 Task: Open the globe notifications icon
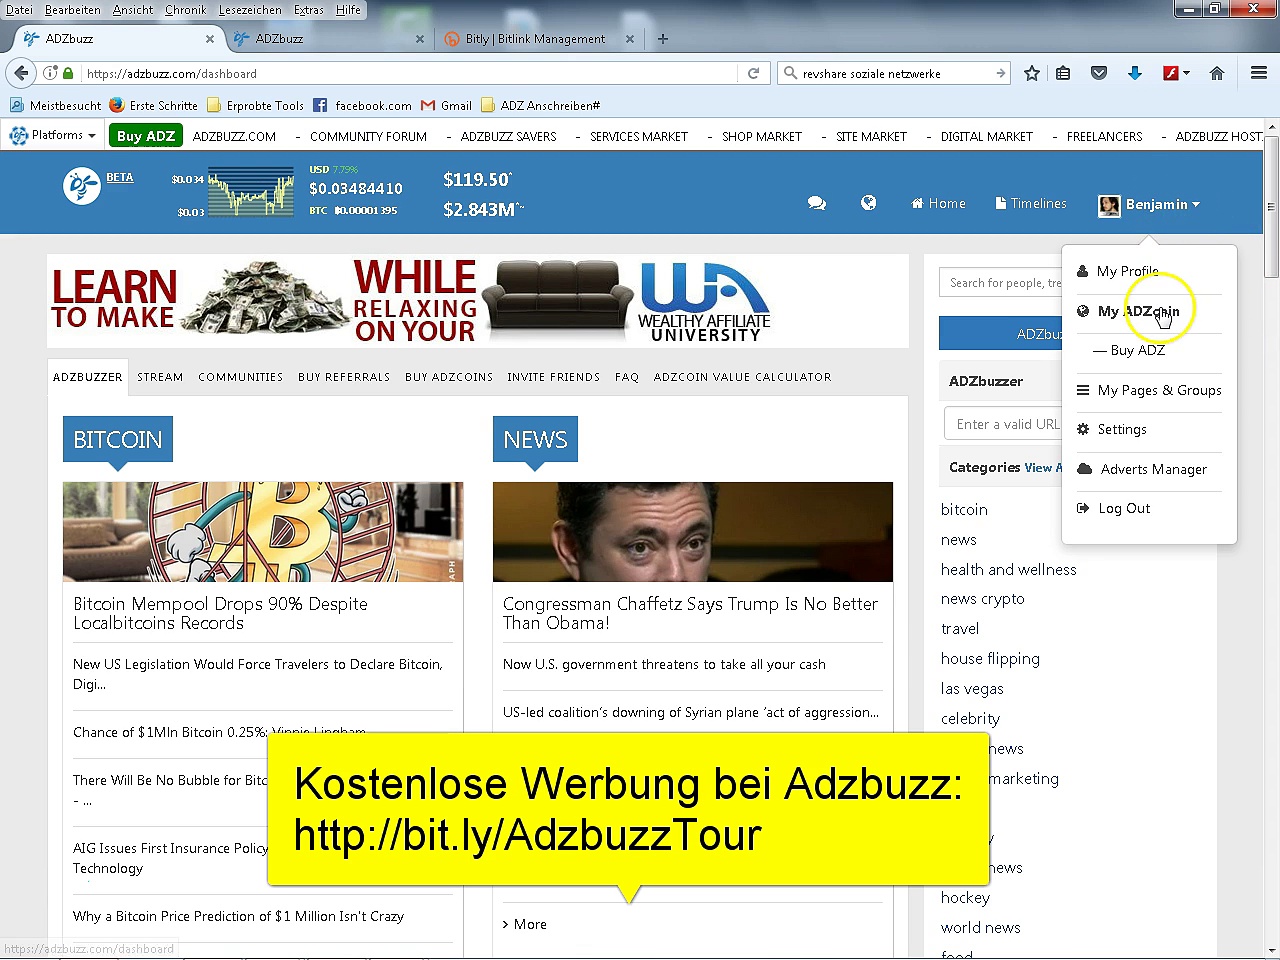pos(868,203)
